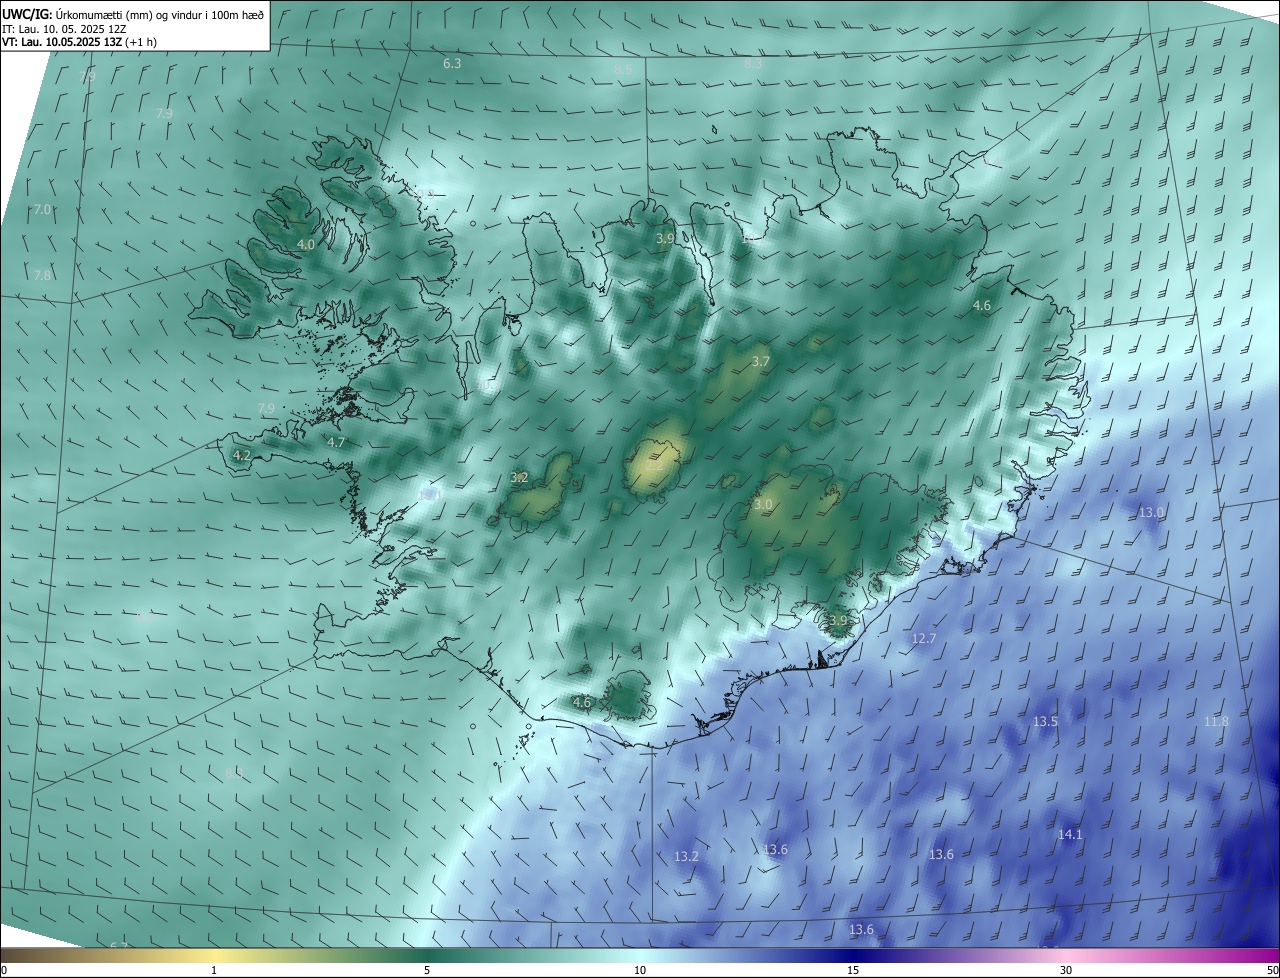Click the 11.8 value label on the map

[x=1216, y=722]
